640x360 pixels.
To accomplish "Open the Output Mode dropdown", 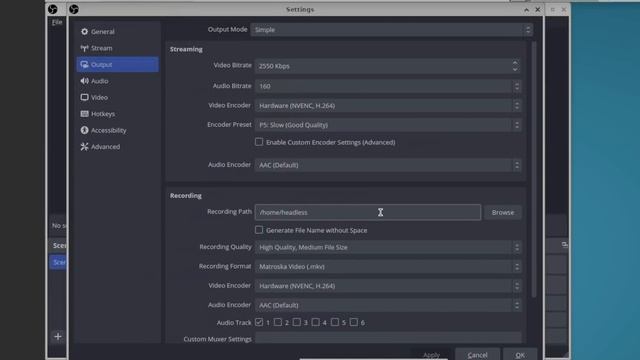I will (x=391, y=30).
